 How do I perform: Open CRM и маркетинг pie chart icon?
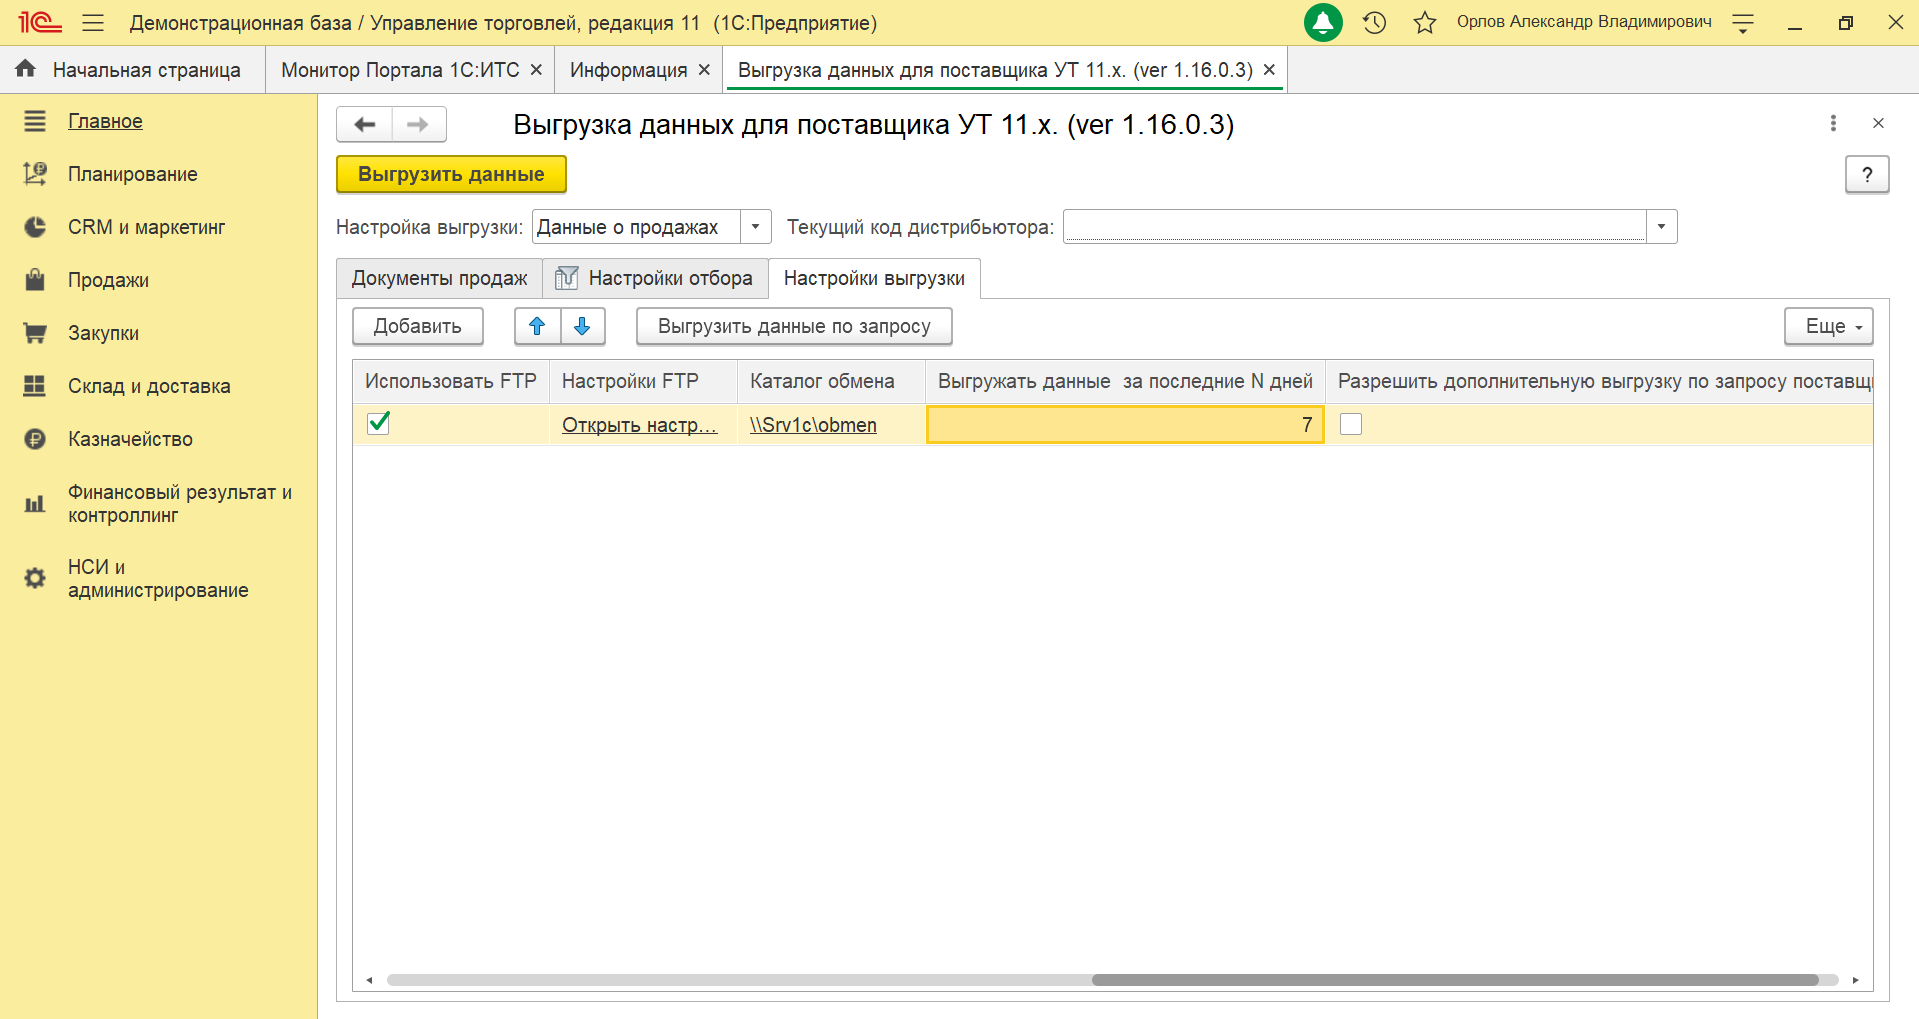35,227
